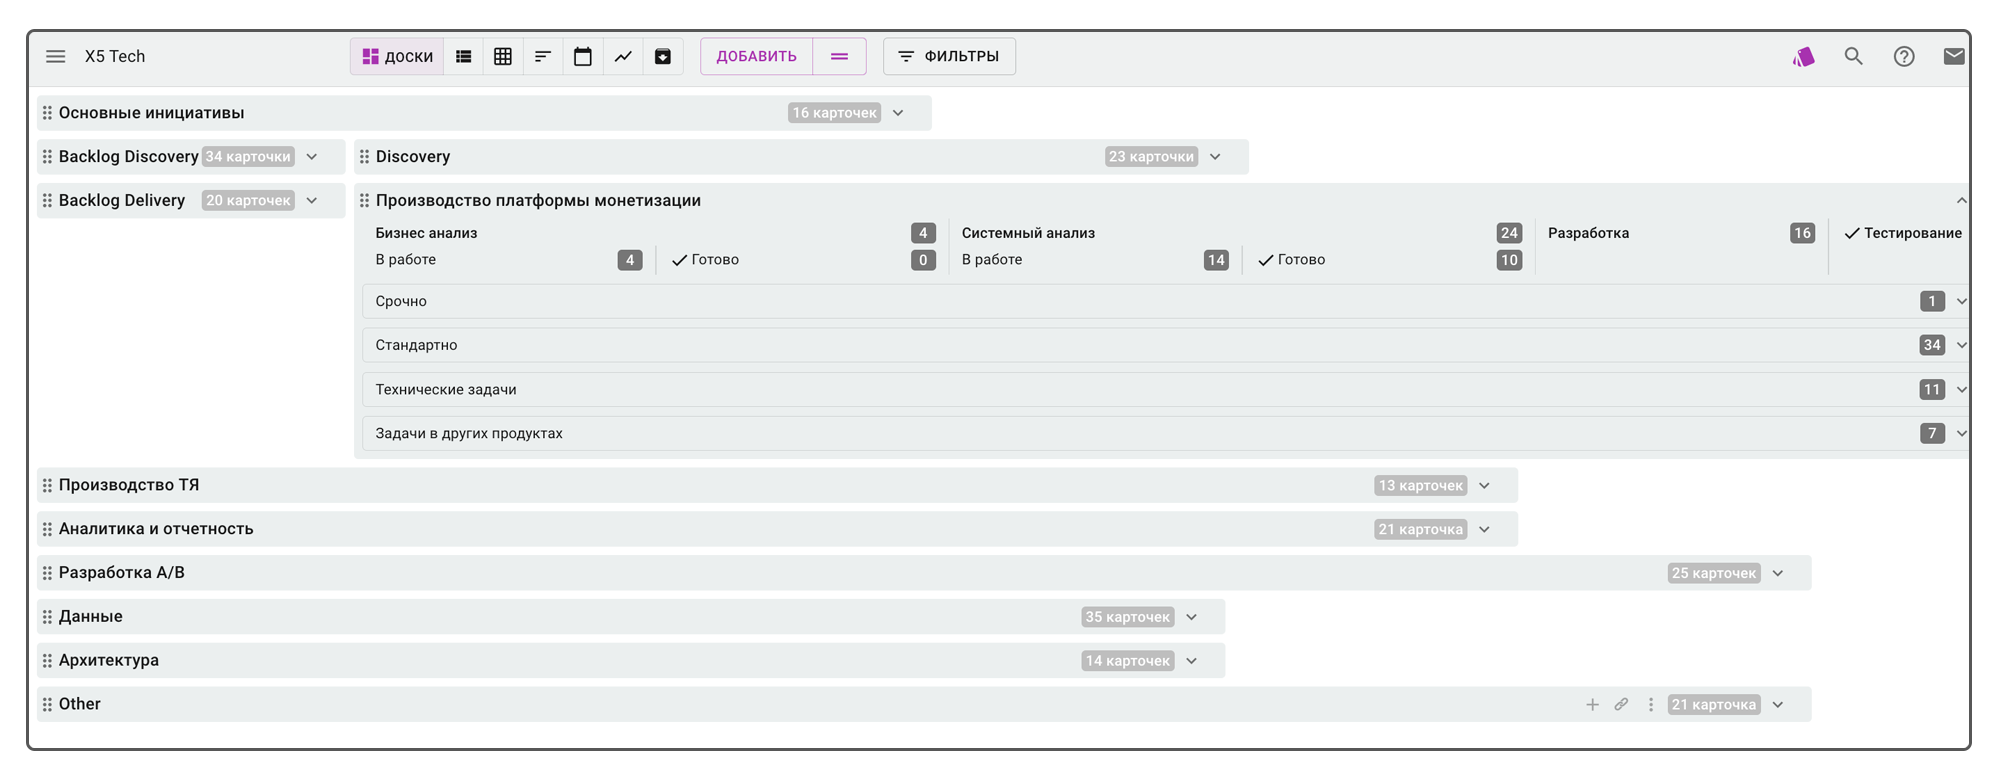Image resolution: width=2000 pixels, height=781 pixels.
Task: Expand the Срочно lane
Action: point(1961,301)
